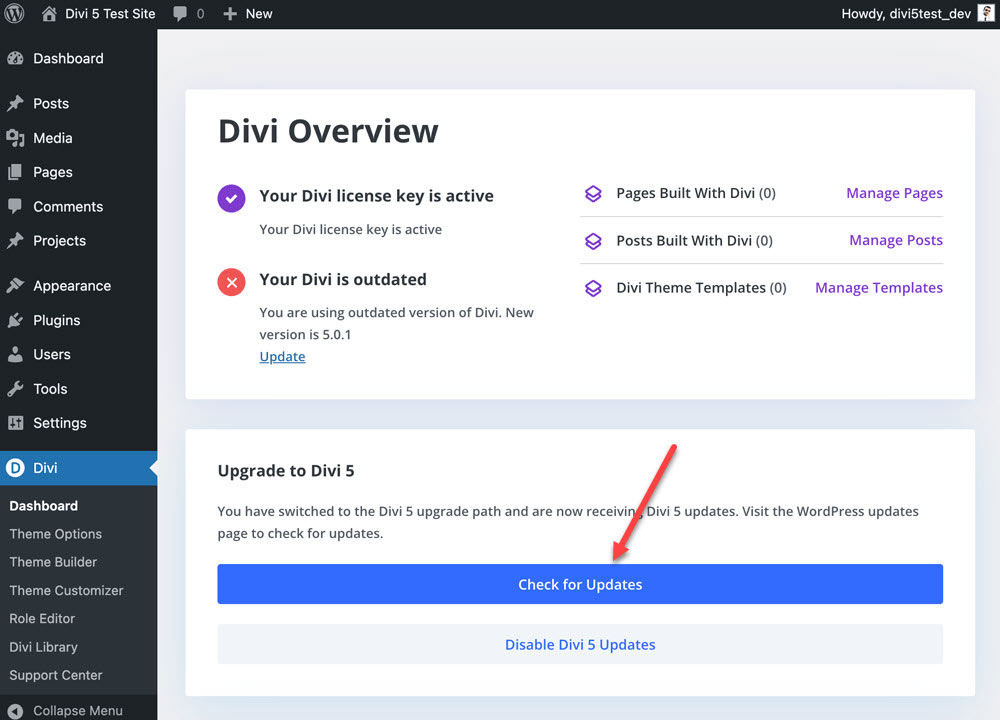Screen dimensions: 1000x720
Task: Click 'Divi Theme Templates (0)' text
Action: [702, 288]
